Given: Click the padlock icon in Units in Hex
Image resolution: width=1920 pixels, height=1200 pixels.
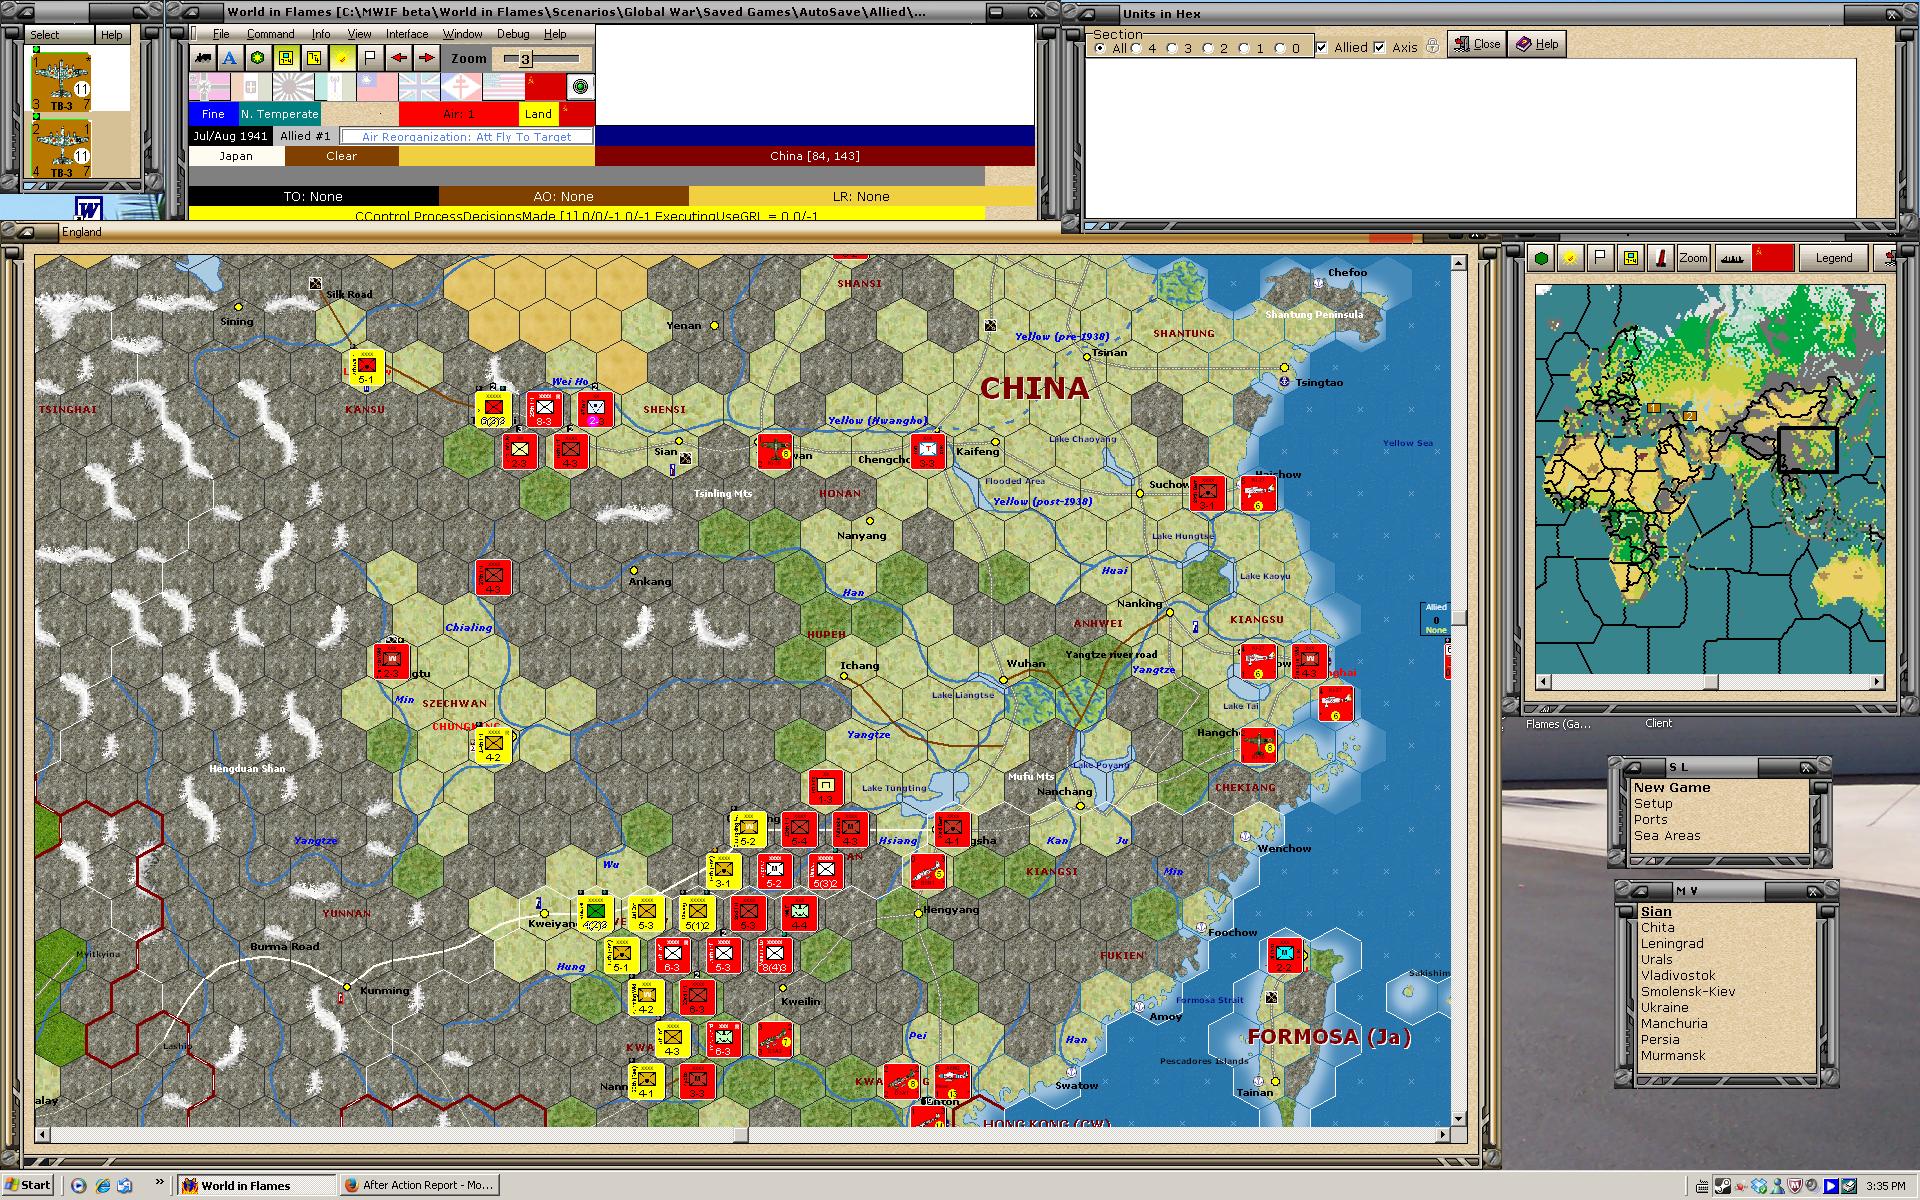Looking at the screenshot, I should click(x=1433, y=46).
